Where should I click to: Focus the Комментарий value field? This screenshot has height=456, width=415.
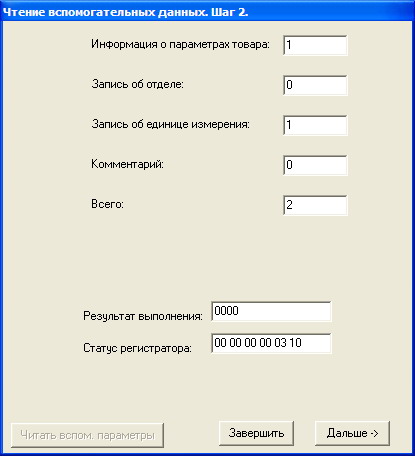pos(315,165)
